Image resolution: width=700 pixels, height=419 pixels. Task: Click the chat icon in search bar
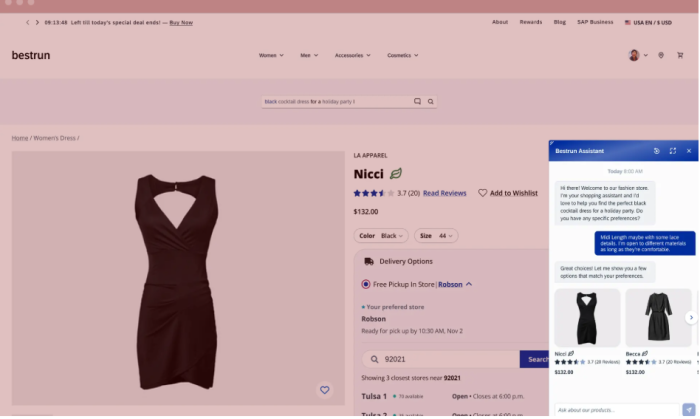pyautogui.click(x=417, y=101)
